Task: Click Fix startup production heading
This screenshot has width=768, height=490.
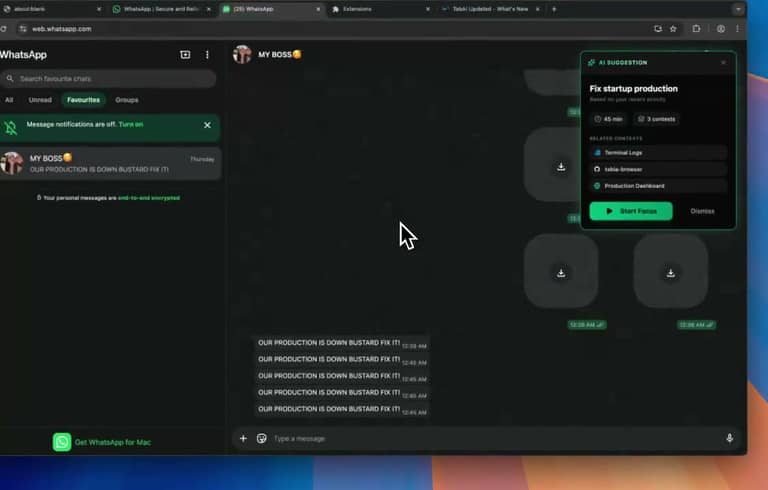Action: pos(633,89)
